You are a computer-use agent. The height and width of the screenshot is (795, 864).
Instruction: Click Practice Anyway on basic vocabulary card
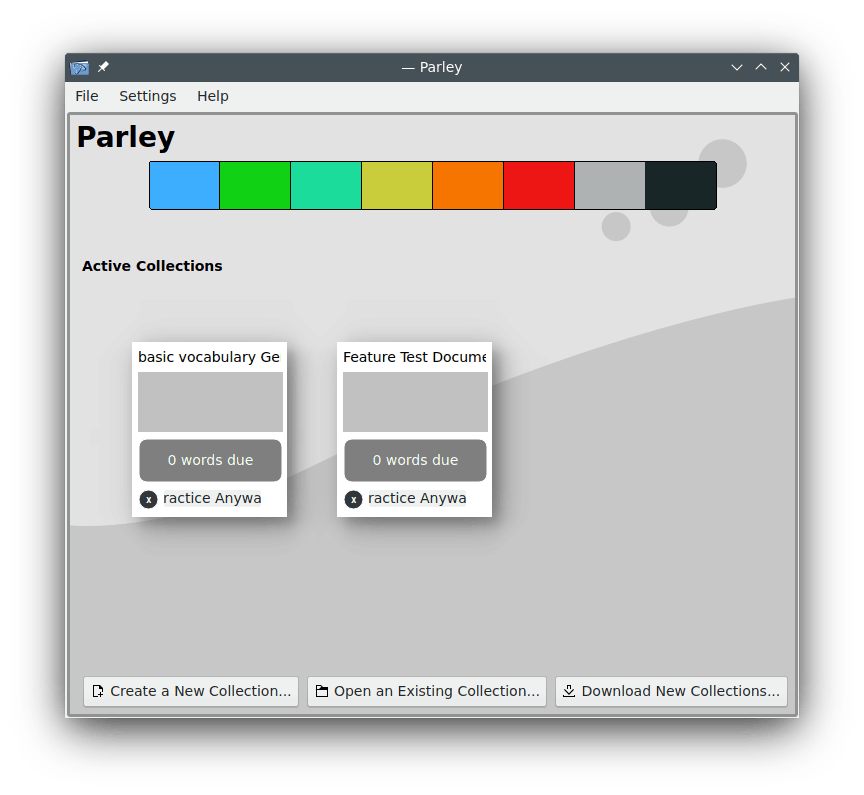(212, 498)
